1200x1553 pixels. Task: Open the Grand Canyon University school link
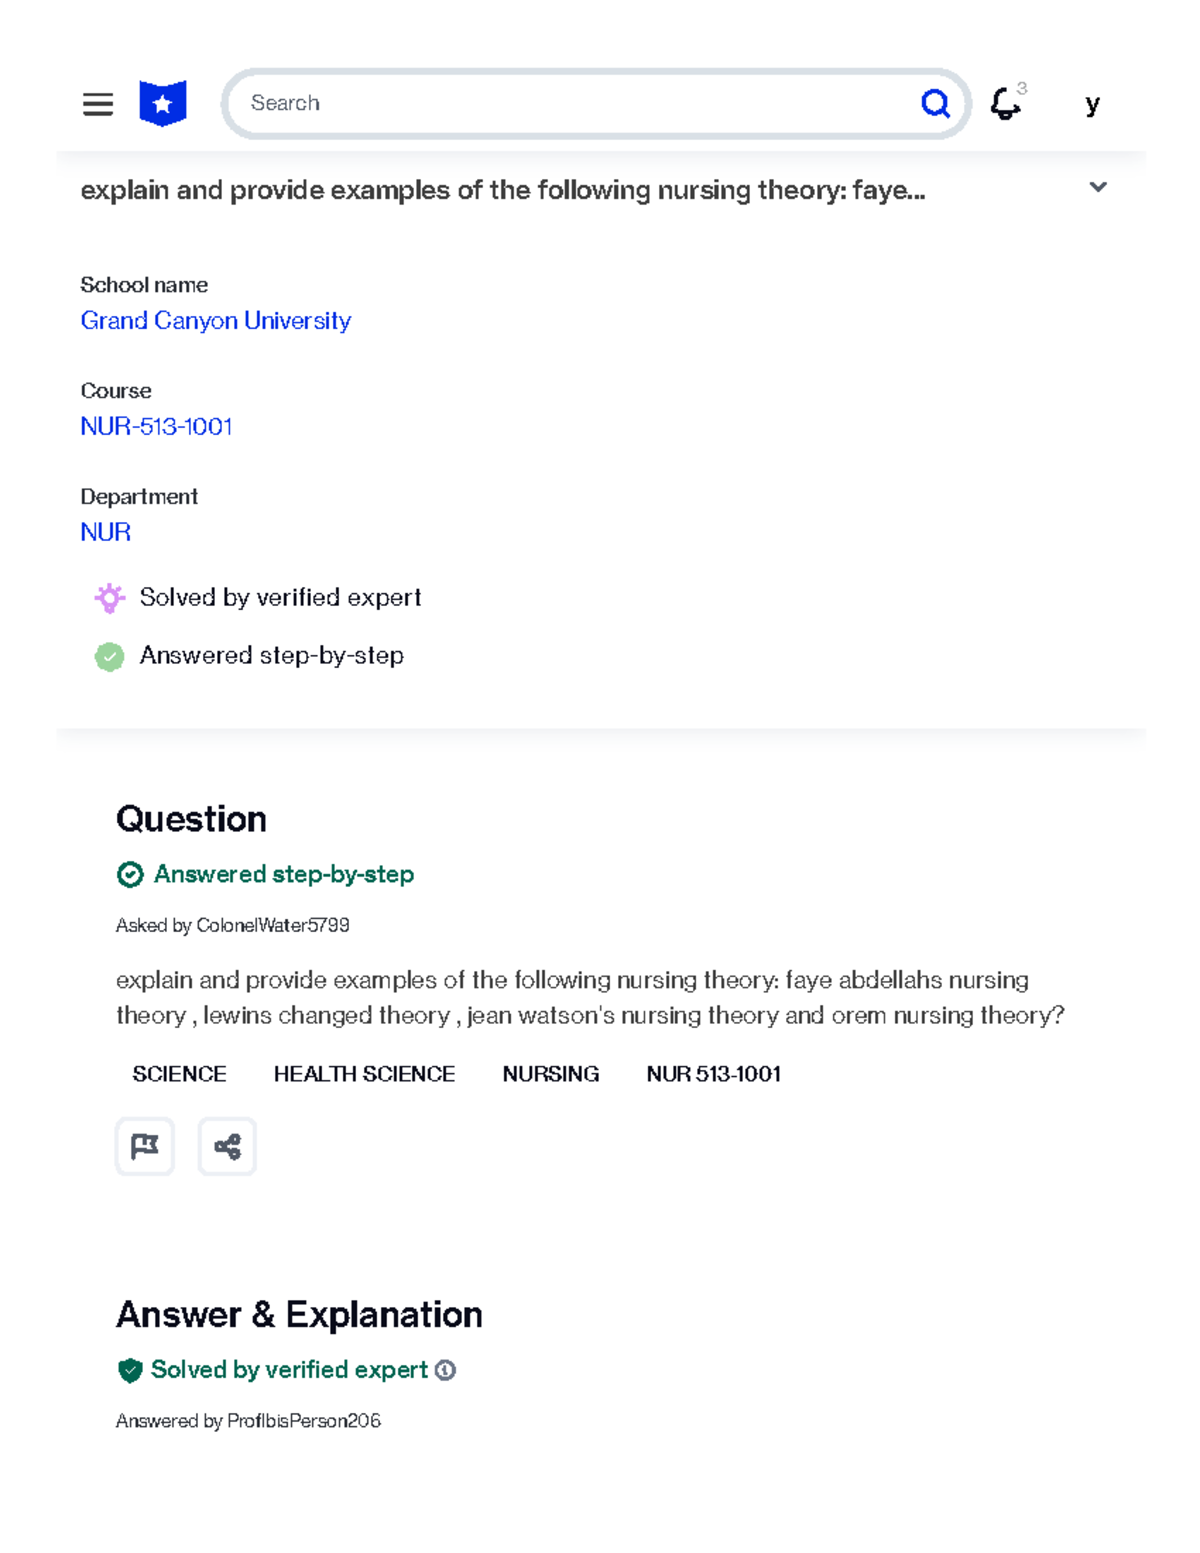216,321
